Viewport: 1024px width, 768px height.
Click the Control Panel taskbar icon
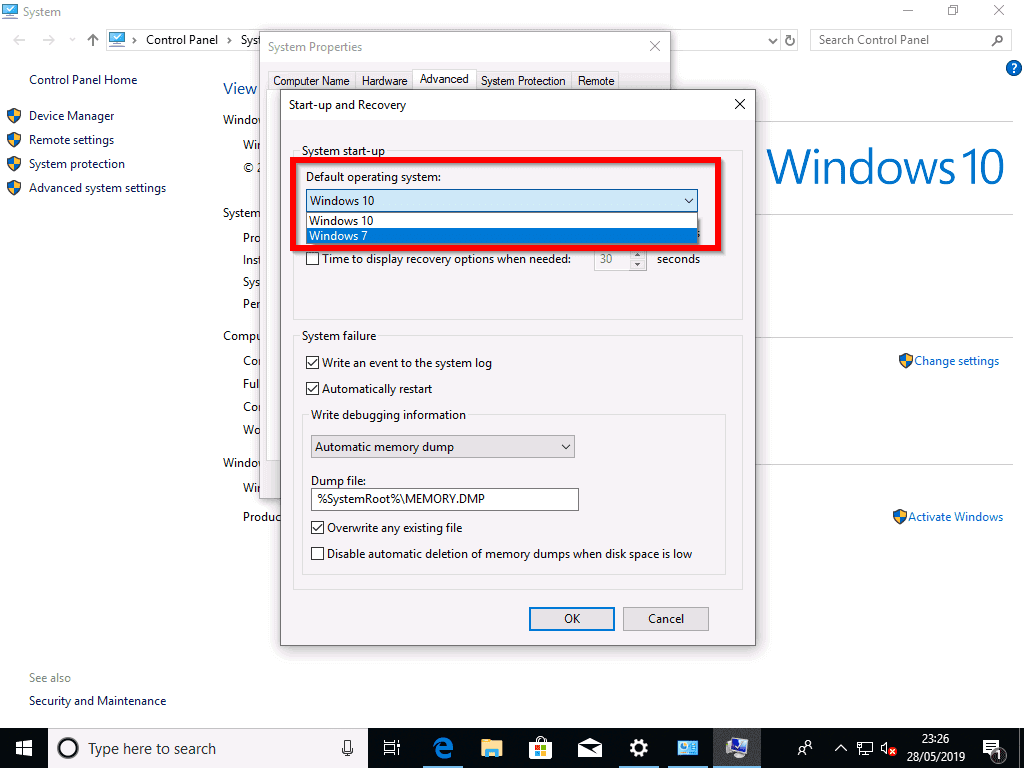[688, 748]
